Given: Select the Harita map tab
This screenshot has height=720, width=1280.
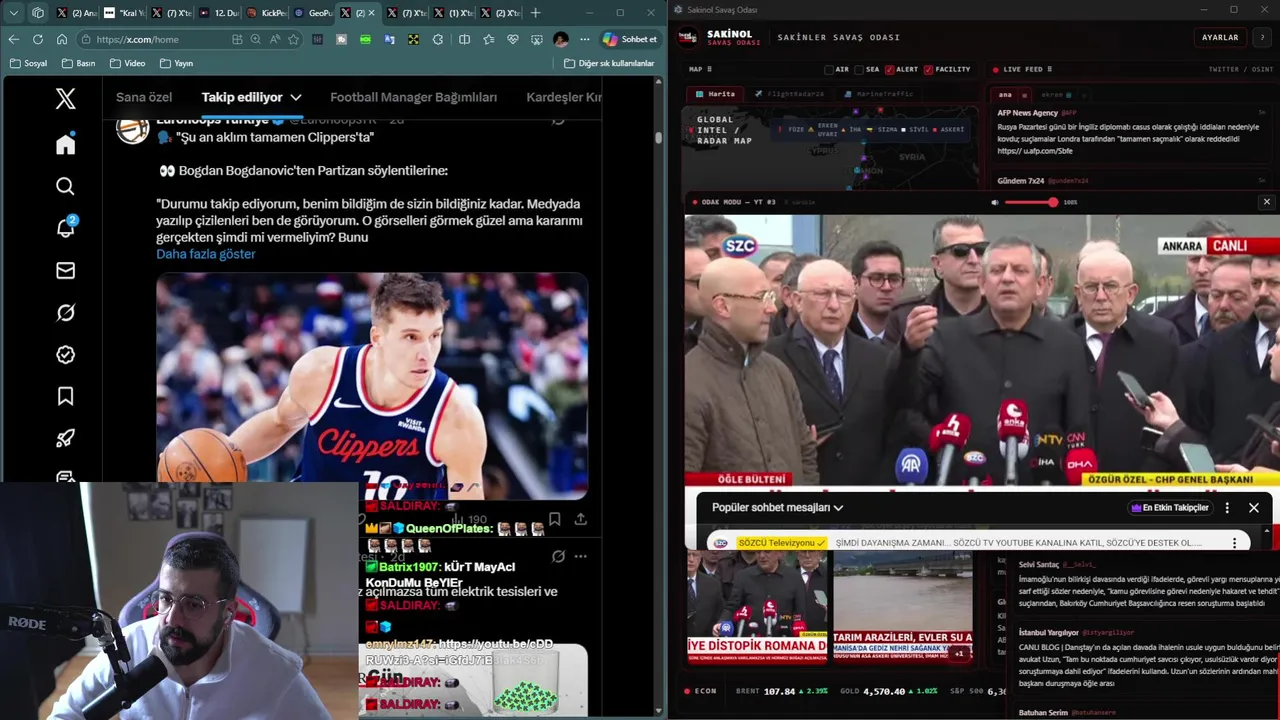Looking at the screenshot, I should click(x=715, y=94).
